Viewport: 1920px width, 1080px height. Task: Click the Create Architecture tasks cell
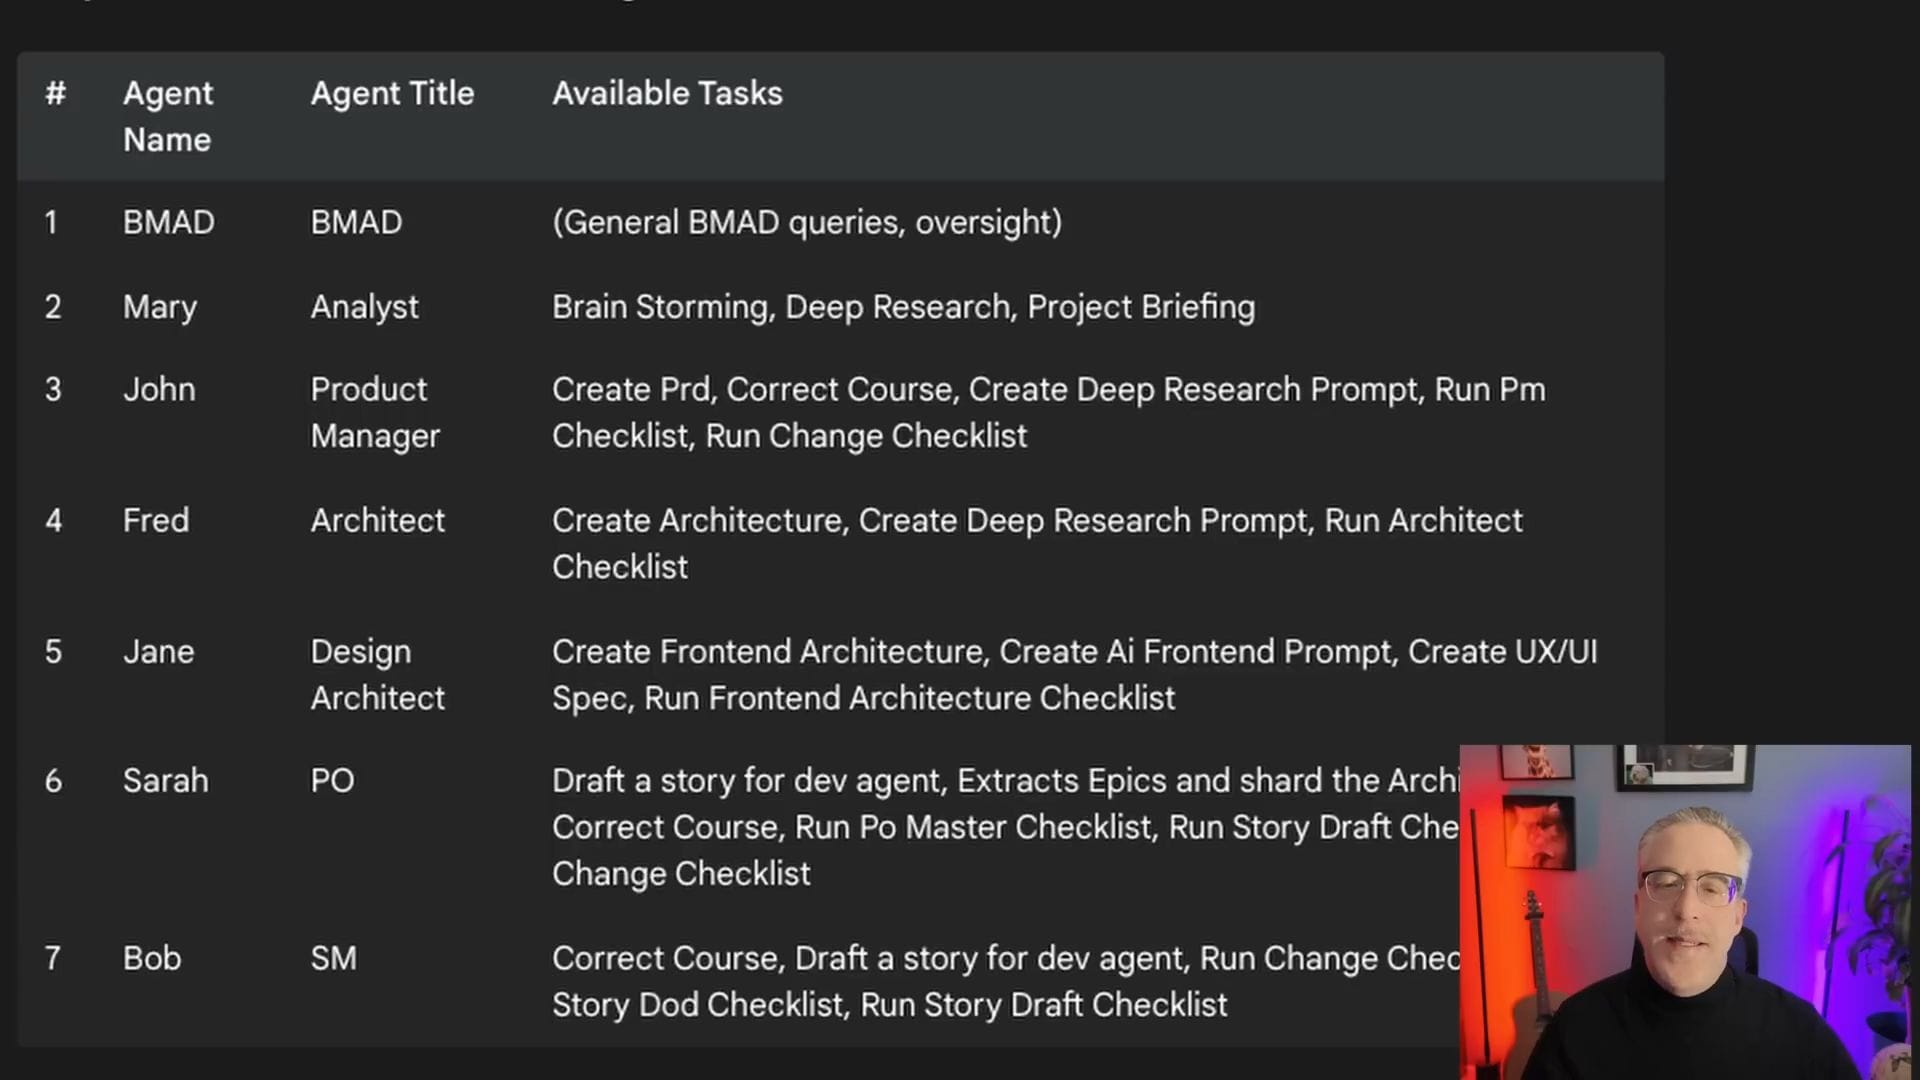coord(1037,543)
